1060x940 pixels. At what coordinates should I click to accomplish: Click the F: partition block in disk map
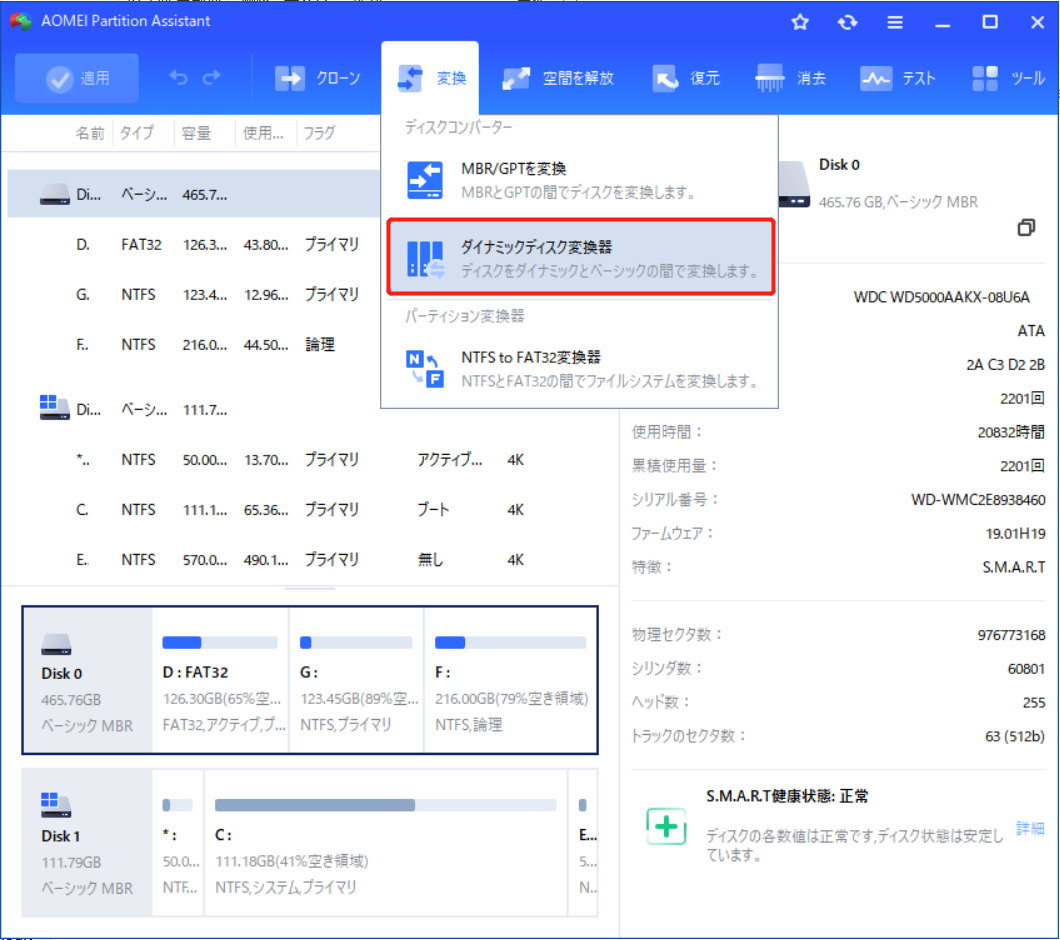pyautogui.click(x=510, y=680)
